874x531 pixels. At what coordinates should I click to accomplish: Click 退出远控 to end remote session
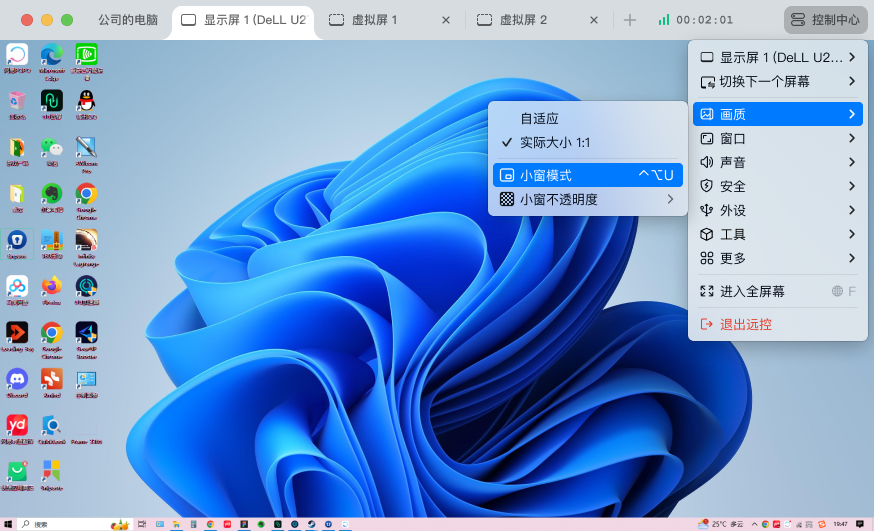pyautogui.click(x=778, y=324)
